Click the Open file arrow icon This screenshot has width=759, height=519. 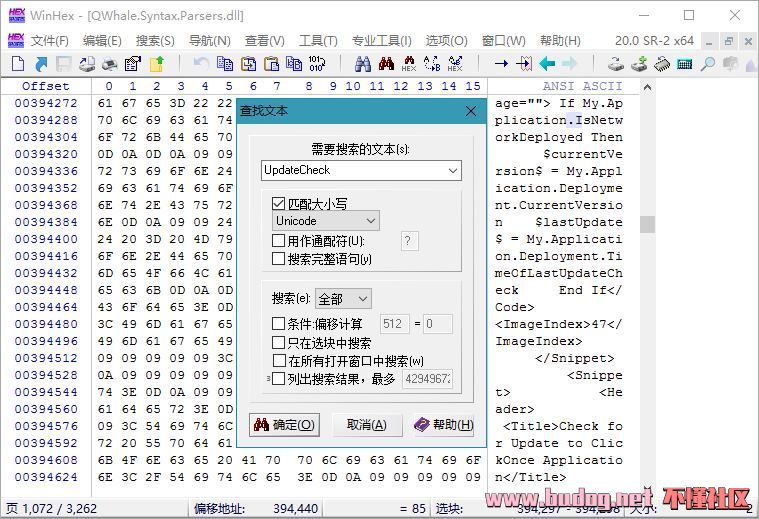pos(41,63)
